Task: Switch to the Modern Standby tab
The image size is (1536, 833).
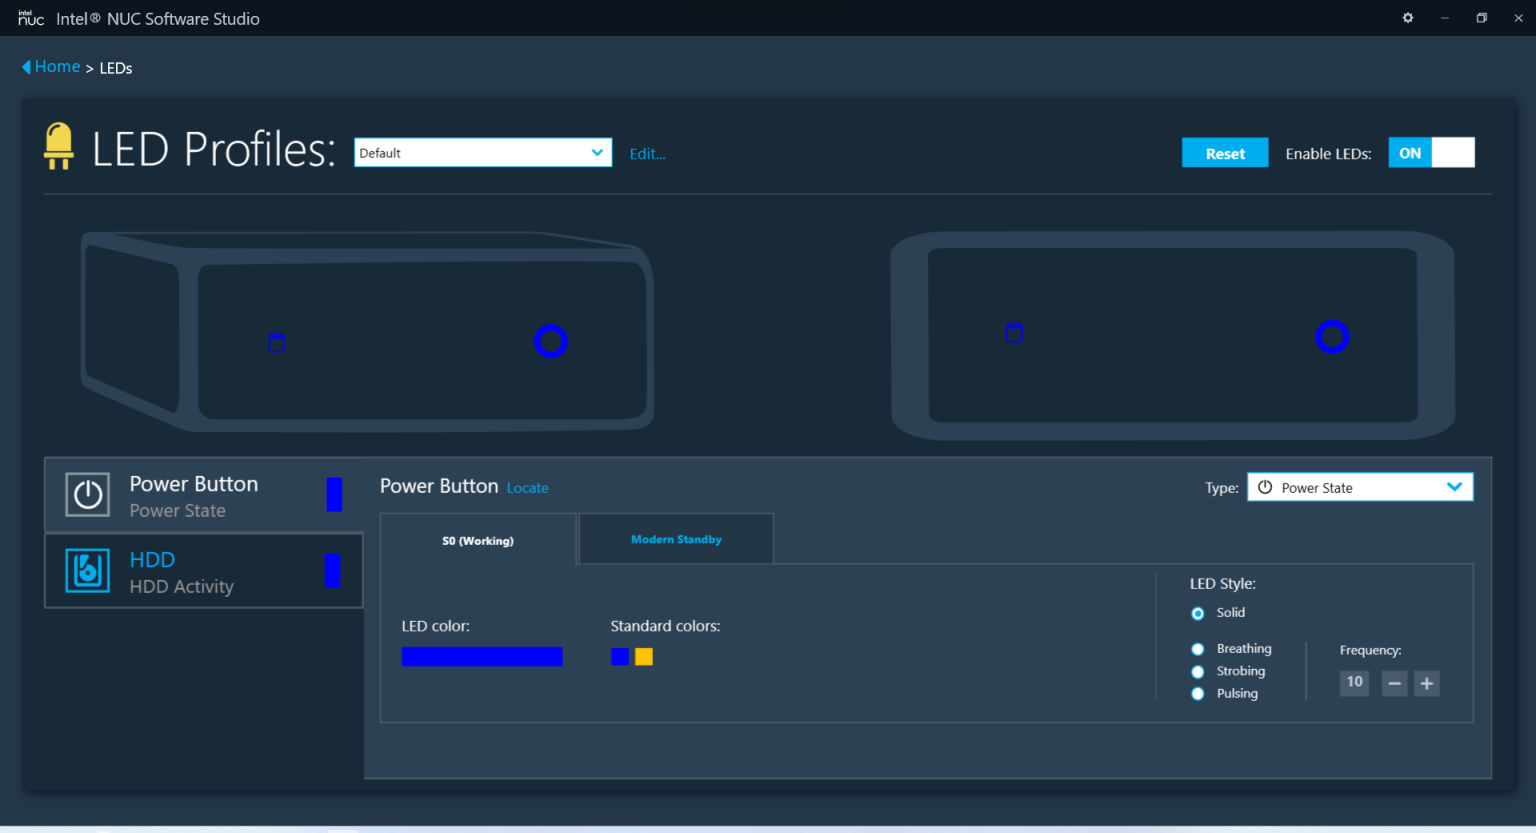Action: 676,540
